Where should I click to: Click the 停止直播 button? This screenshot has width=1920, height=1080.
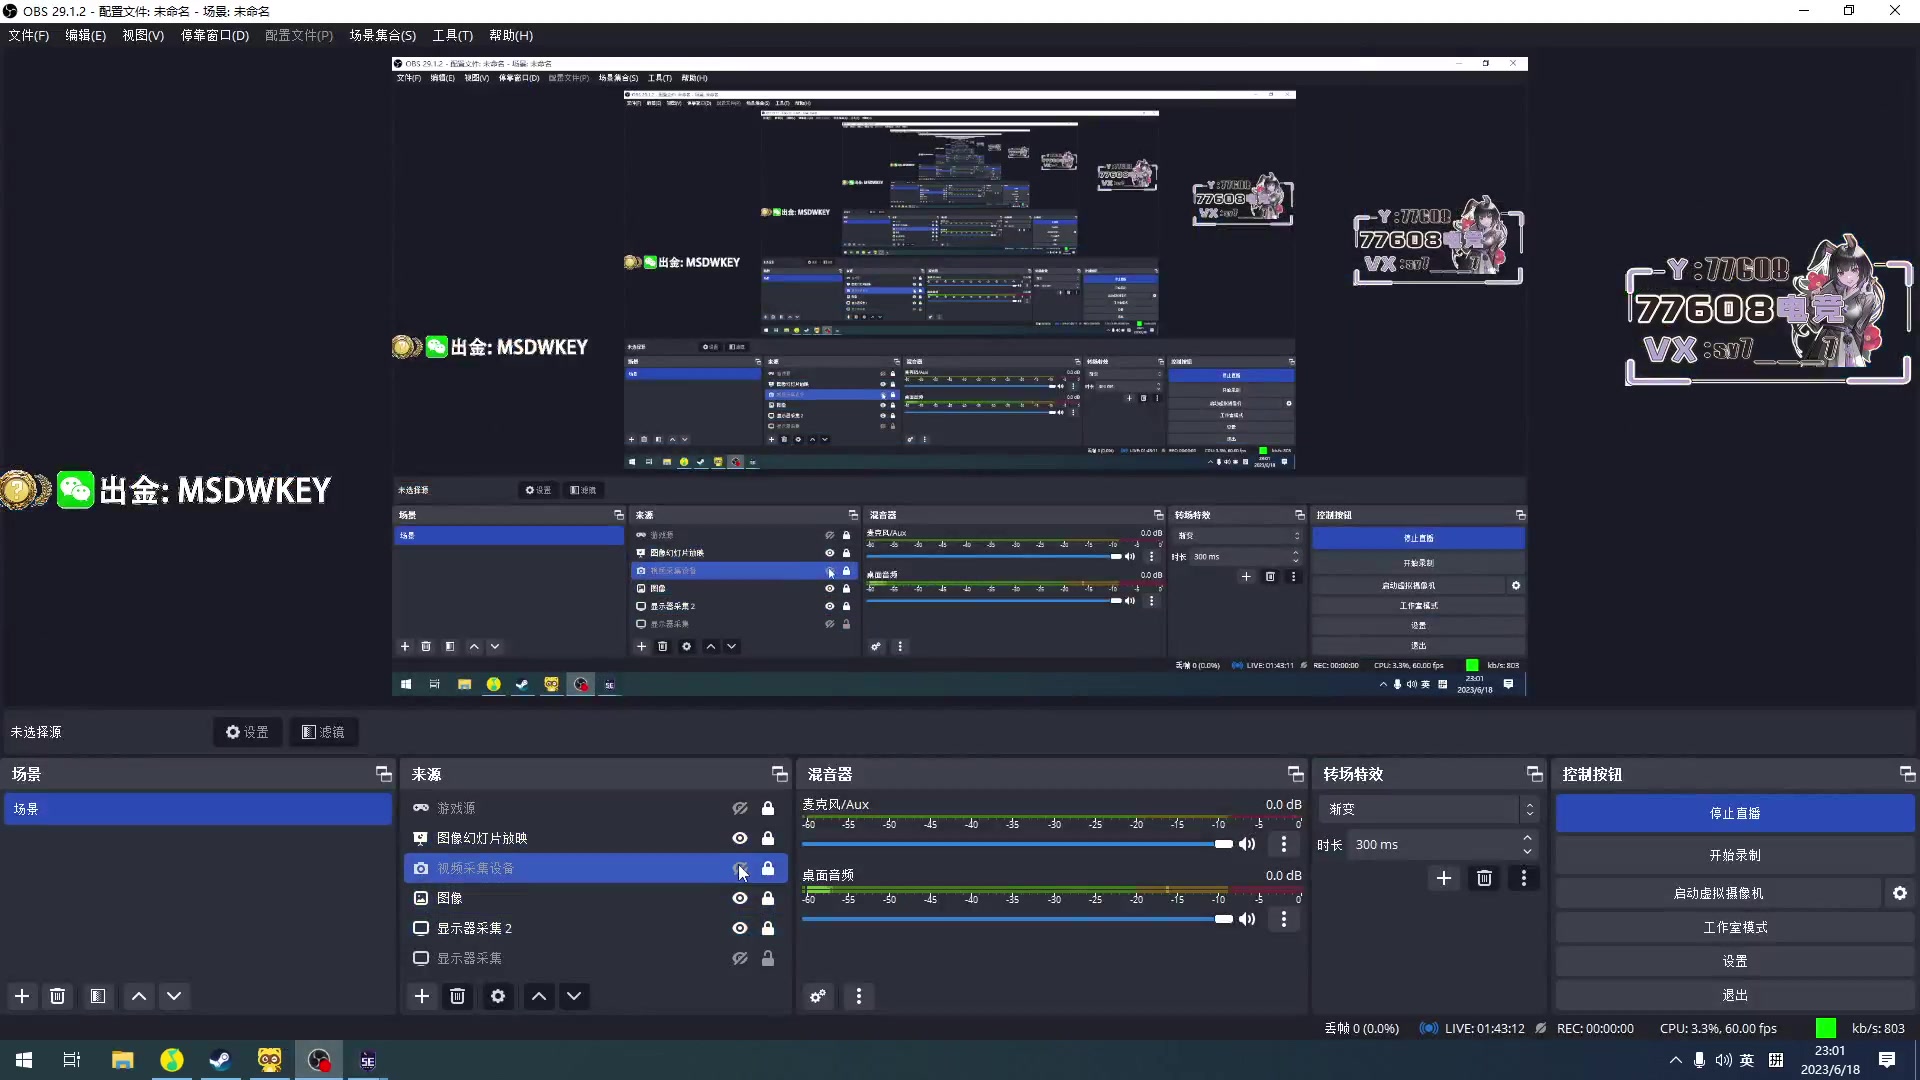point(1734,813)
